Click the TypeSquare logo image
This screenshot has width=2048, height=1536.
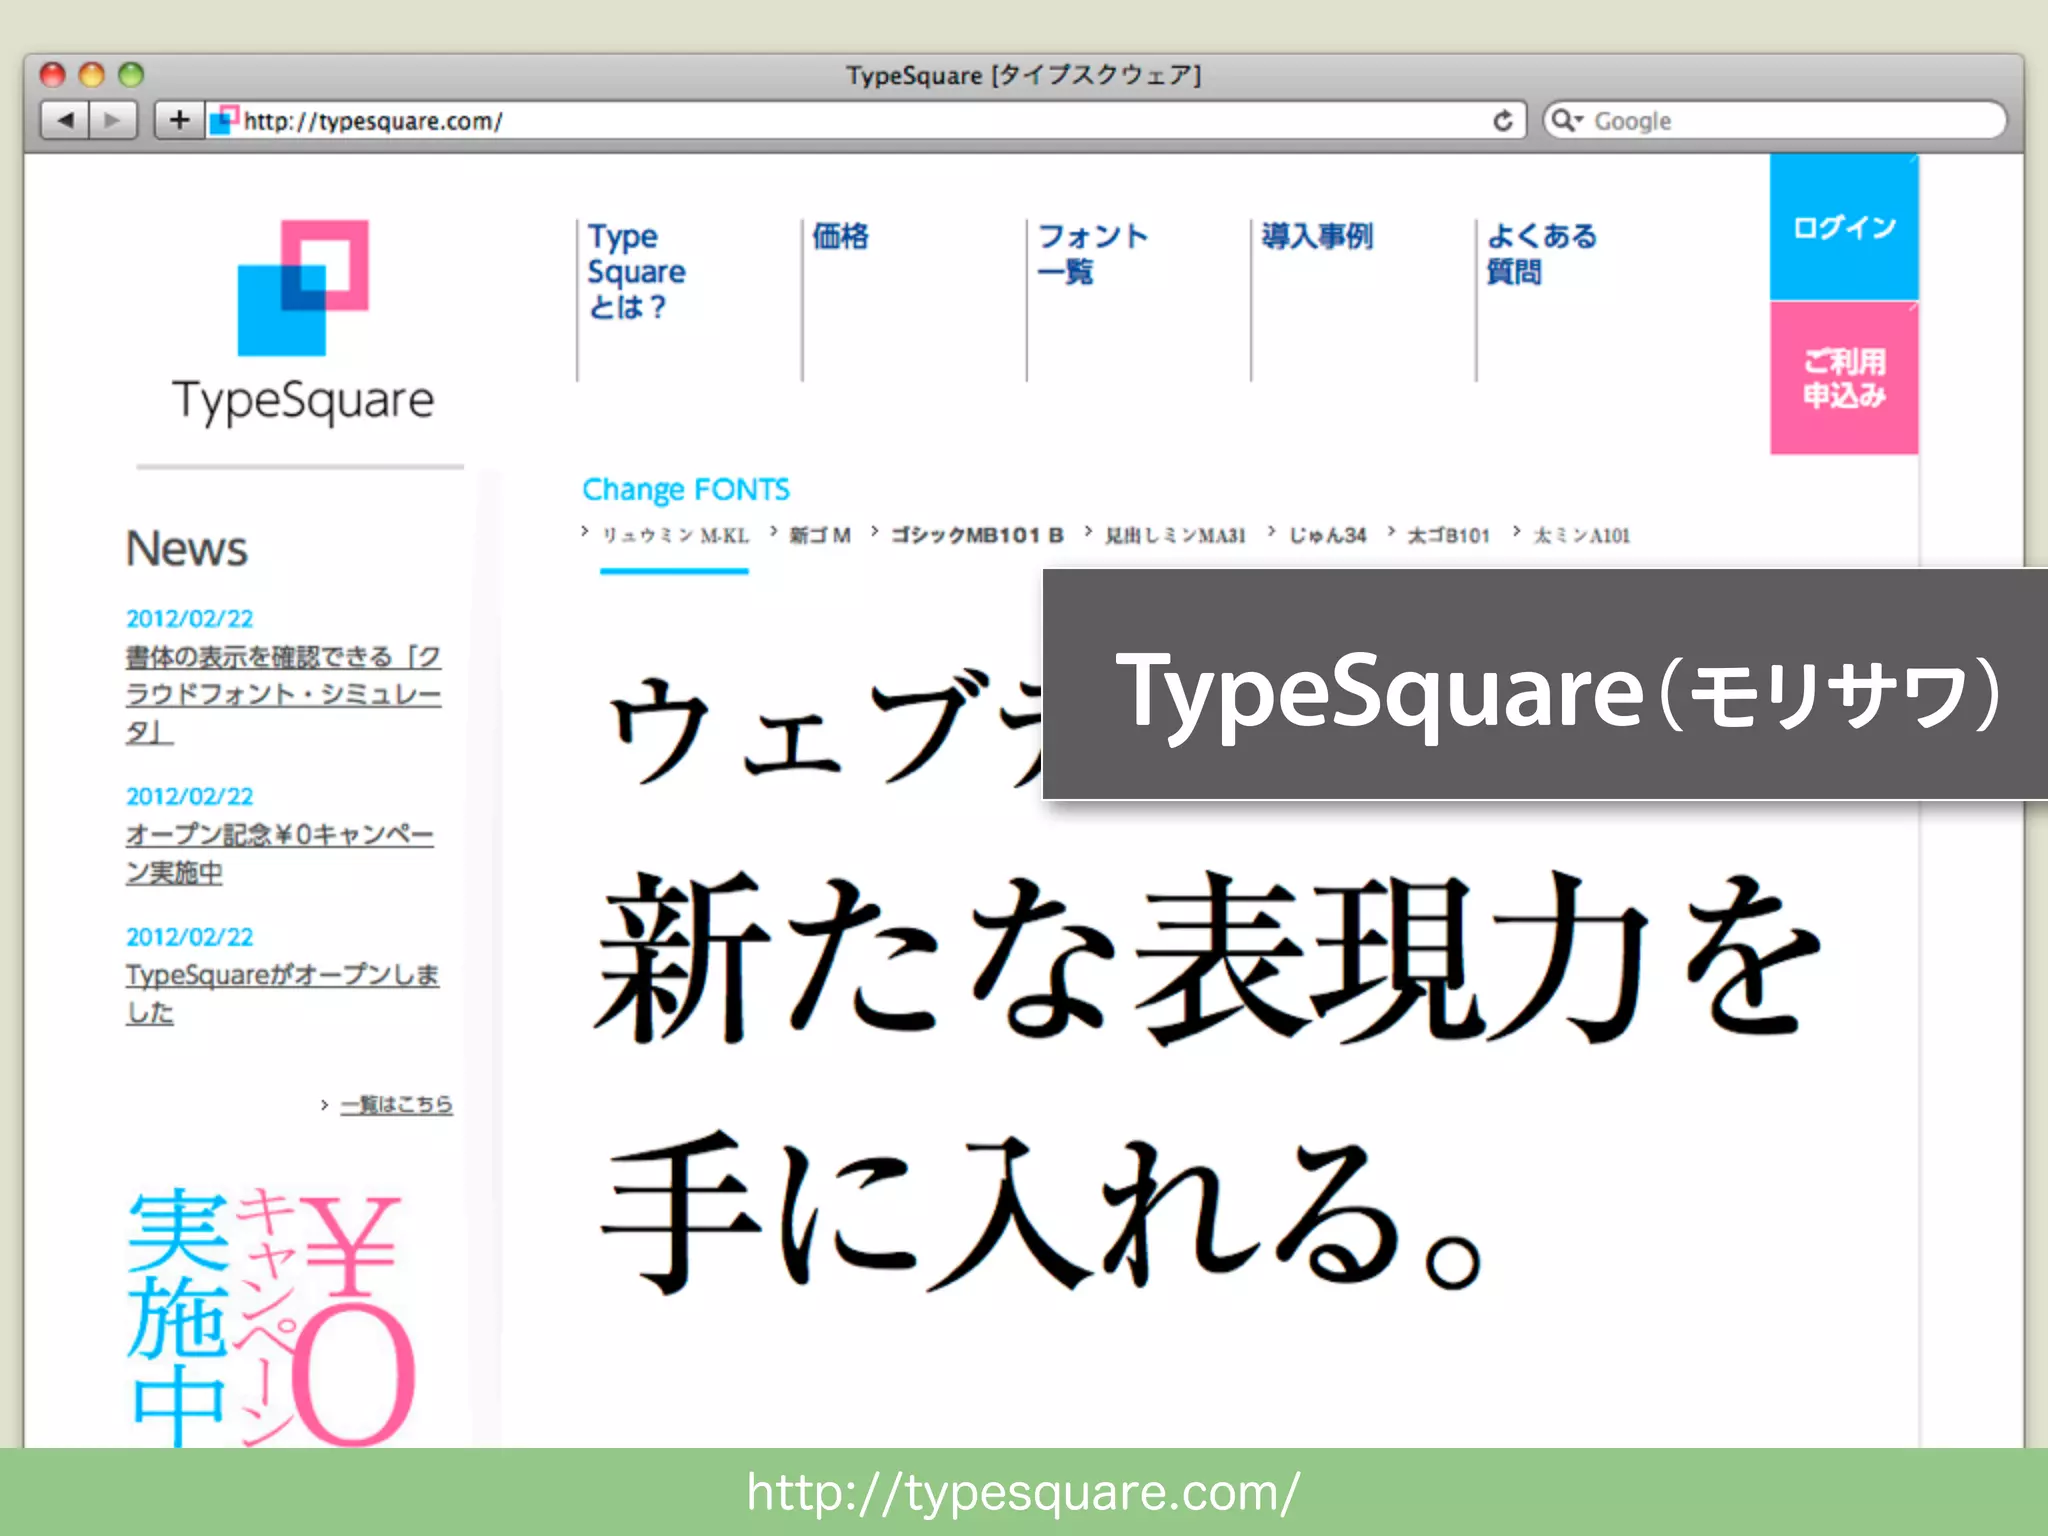coord(303,323)
